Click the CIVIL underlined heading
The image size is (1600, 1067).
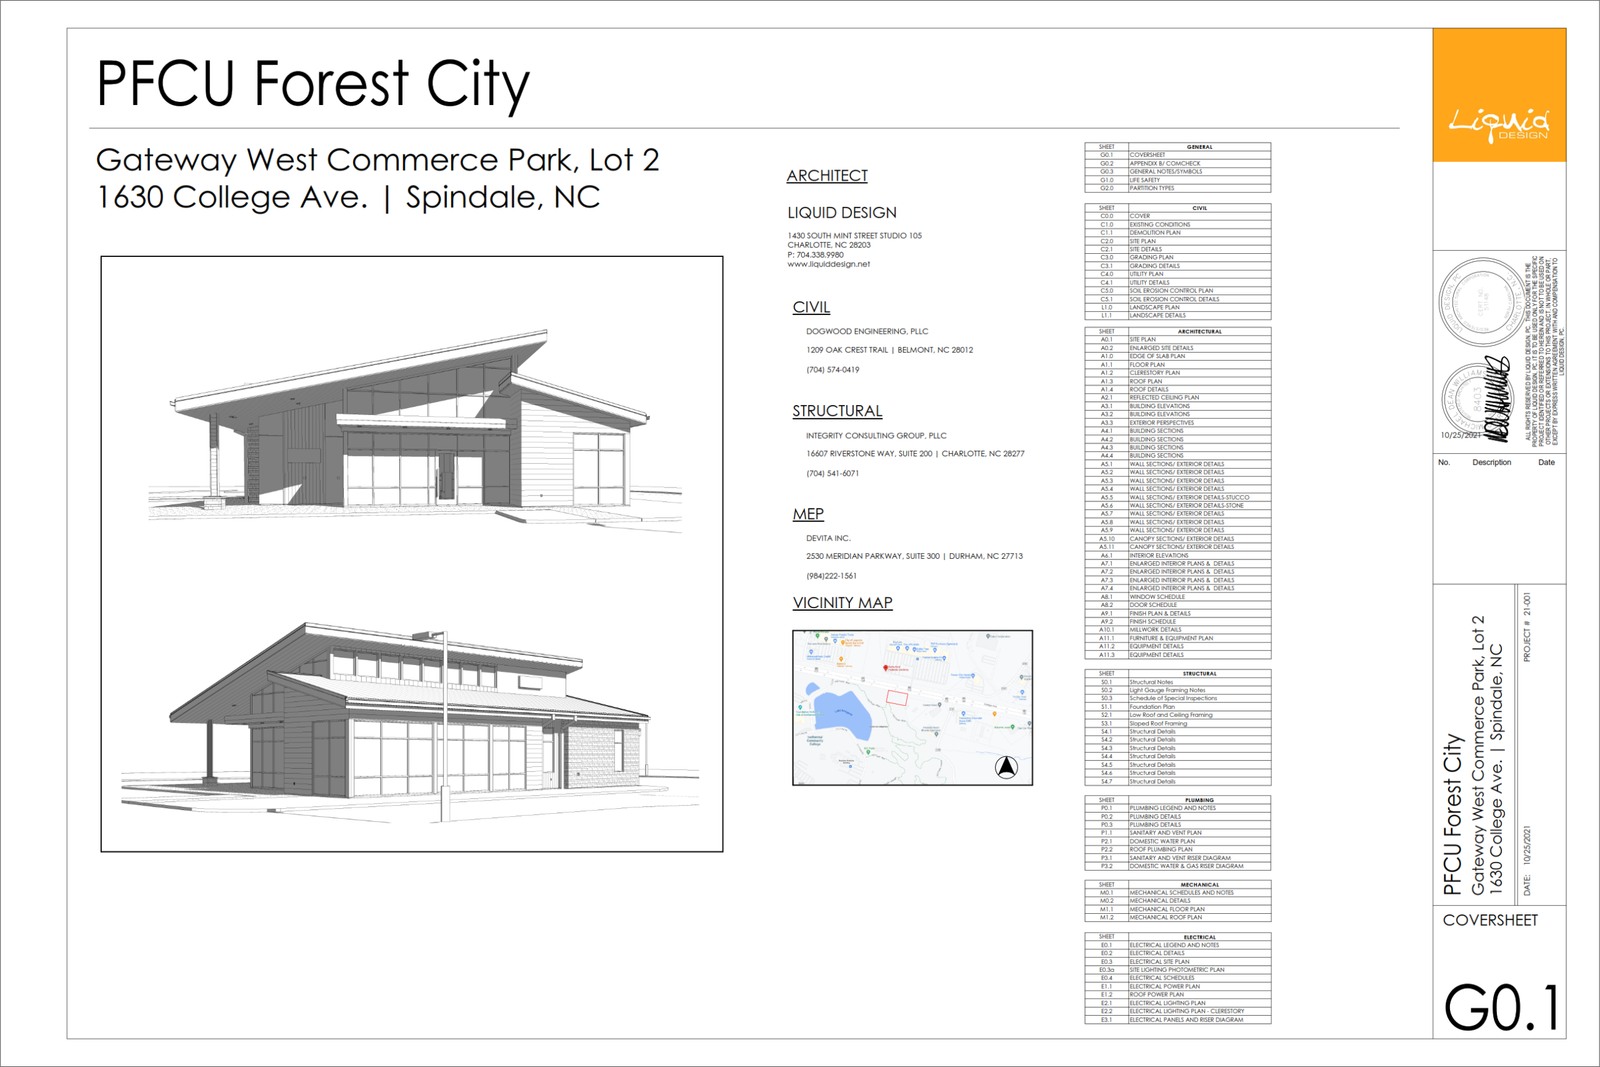point(811,307)
